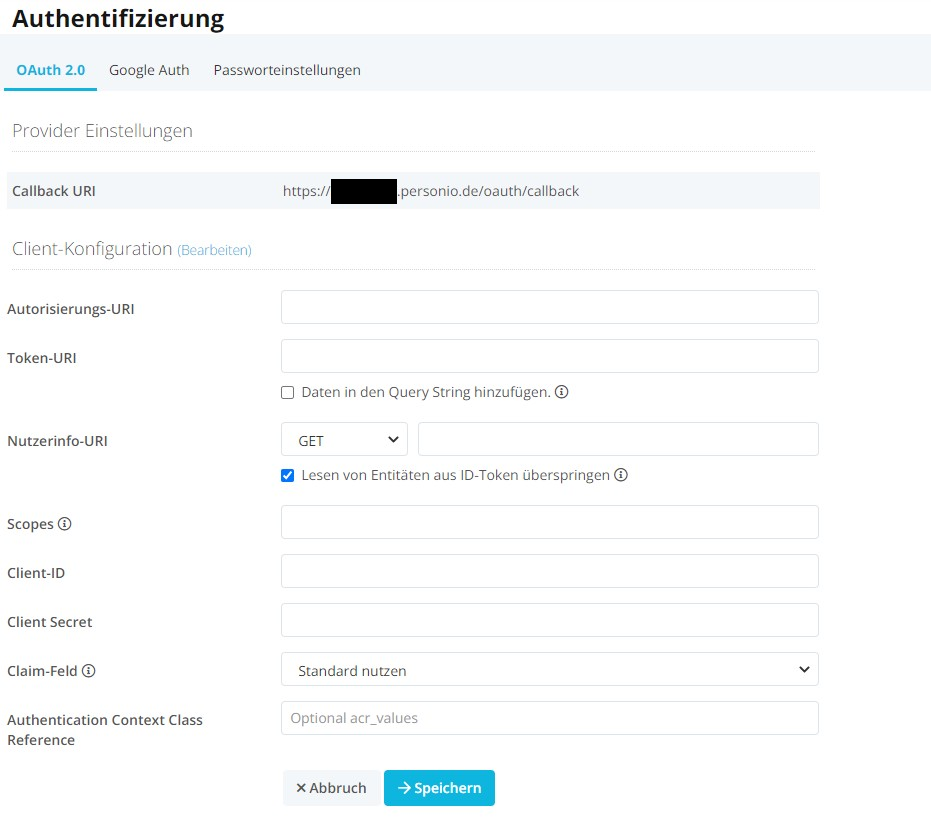931x834 pixels.
Task: Click the Bearbeiten link
Action: [214, 250]
